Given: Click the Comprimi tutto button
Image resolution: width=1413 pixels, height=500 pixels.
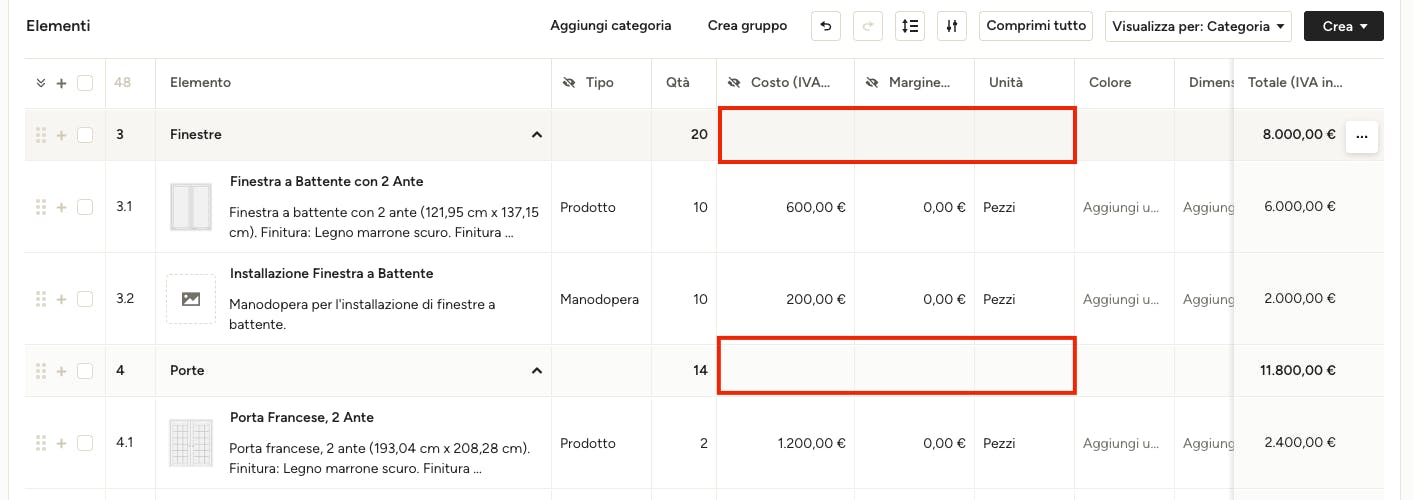Looking at the screenshot, I should coord(1036,26).
